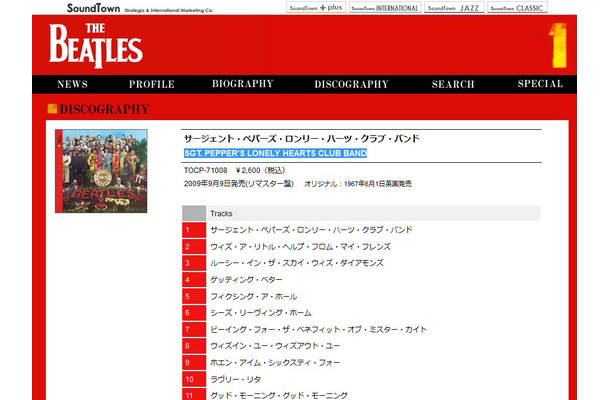Open the SEARCH menu
The width and height of the screenshot is (610, 400).
click(453, 84)
